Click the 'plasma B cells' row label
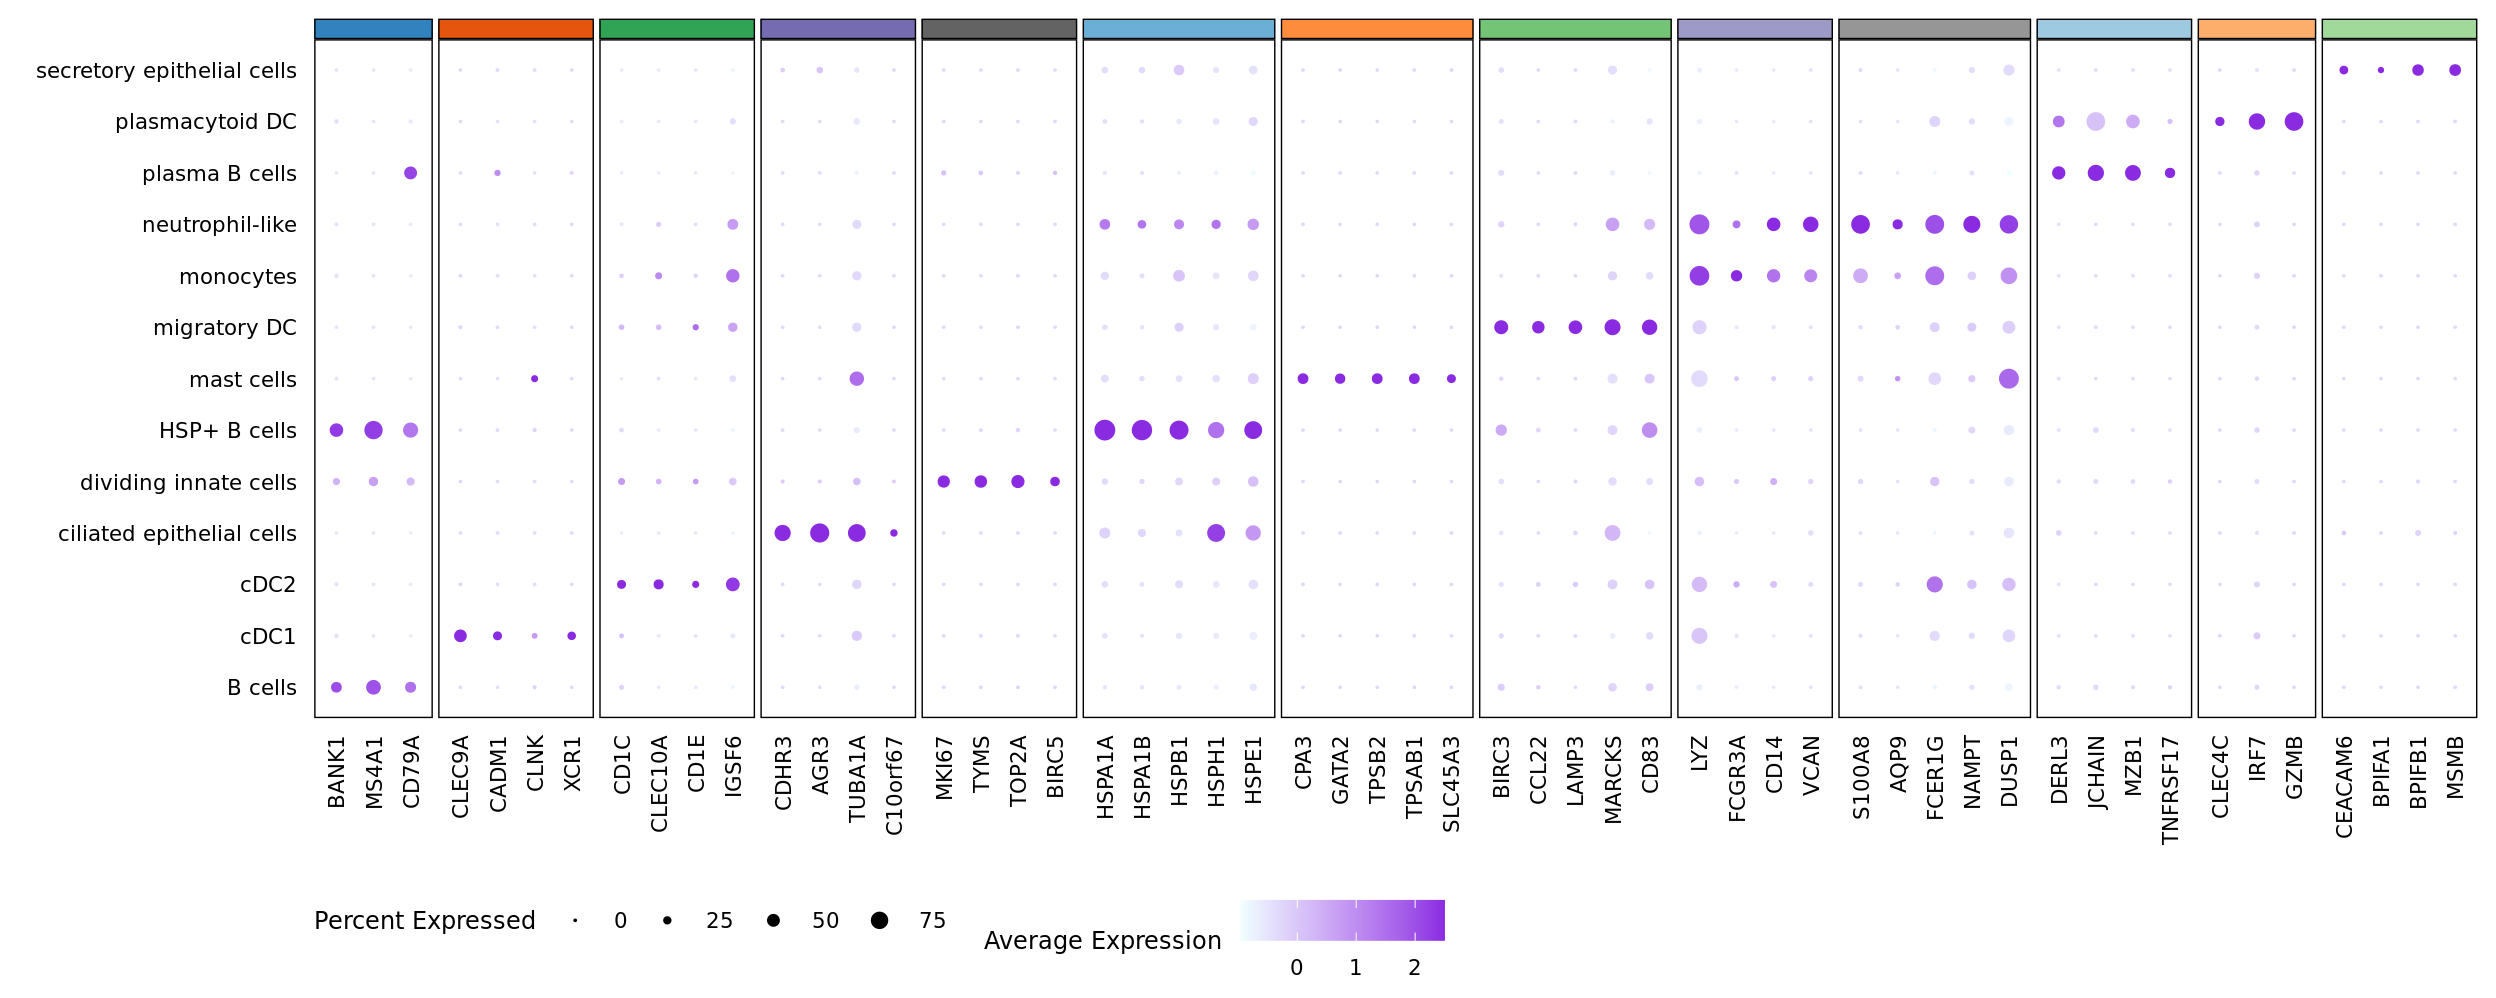 click(x=219, y=174)
